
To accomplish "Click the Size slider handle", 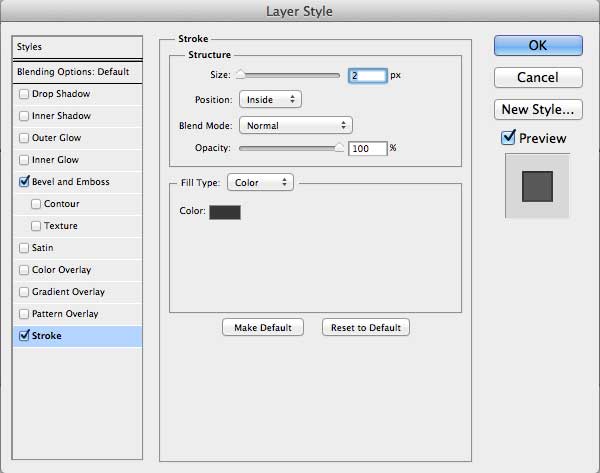I will 241,74.
